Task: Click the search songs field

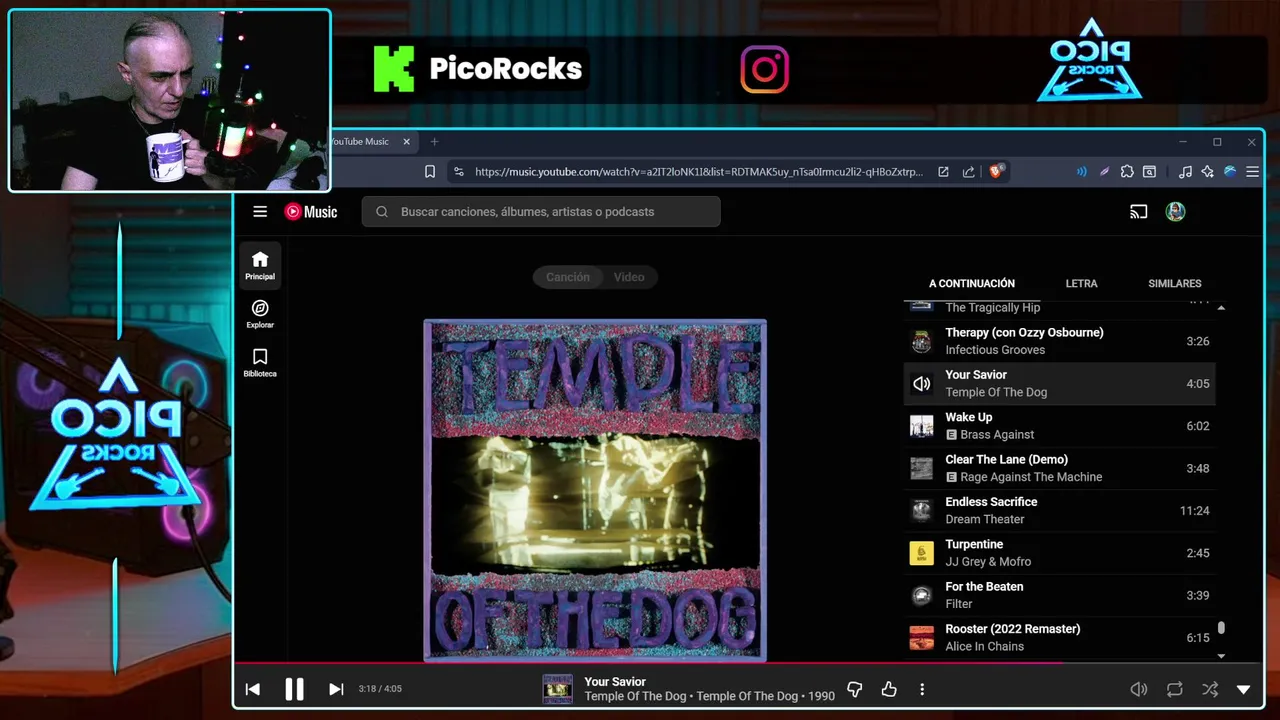Action: (541, 212)
